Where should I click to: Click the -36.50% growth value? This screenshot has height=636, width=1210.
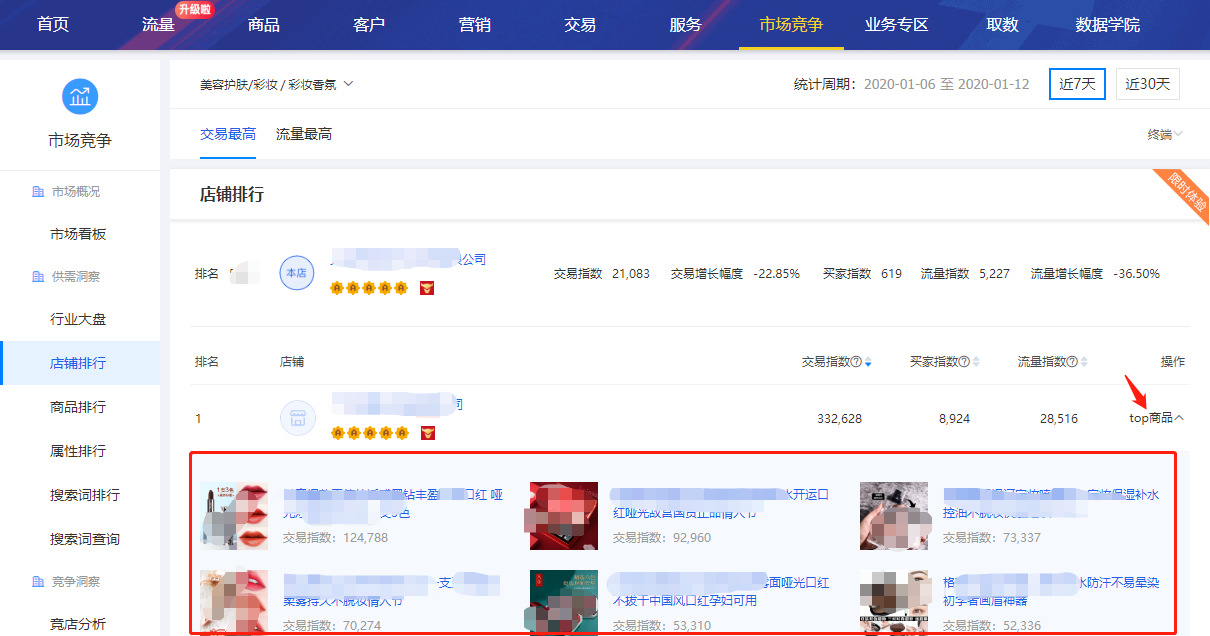1136,273
